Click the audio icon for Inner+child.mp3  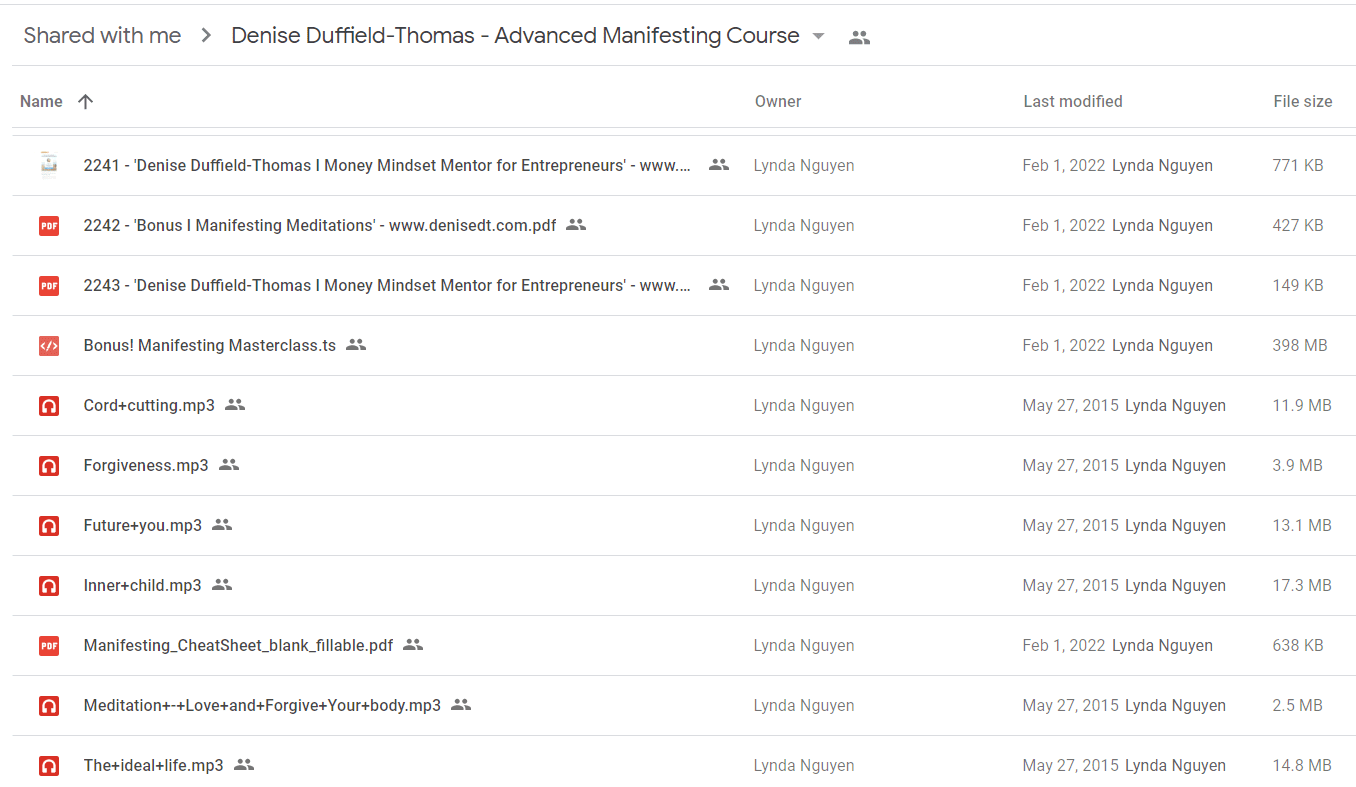point(49,586)
